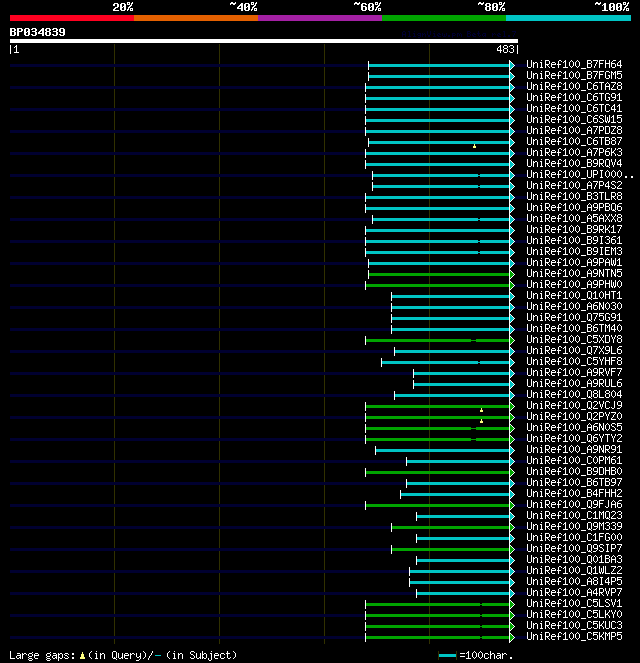Click the UniRef100_Q1WLZ2 hit name

click(x=574, y=570)
